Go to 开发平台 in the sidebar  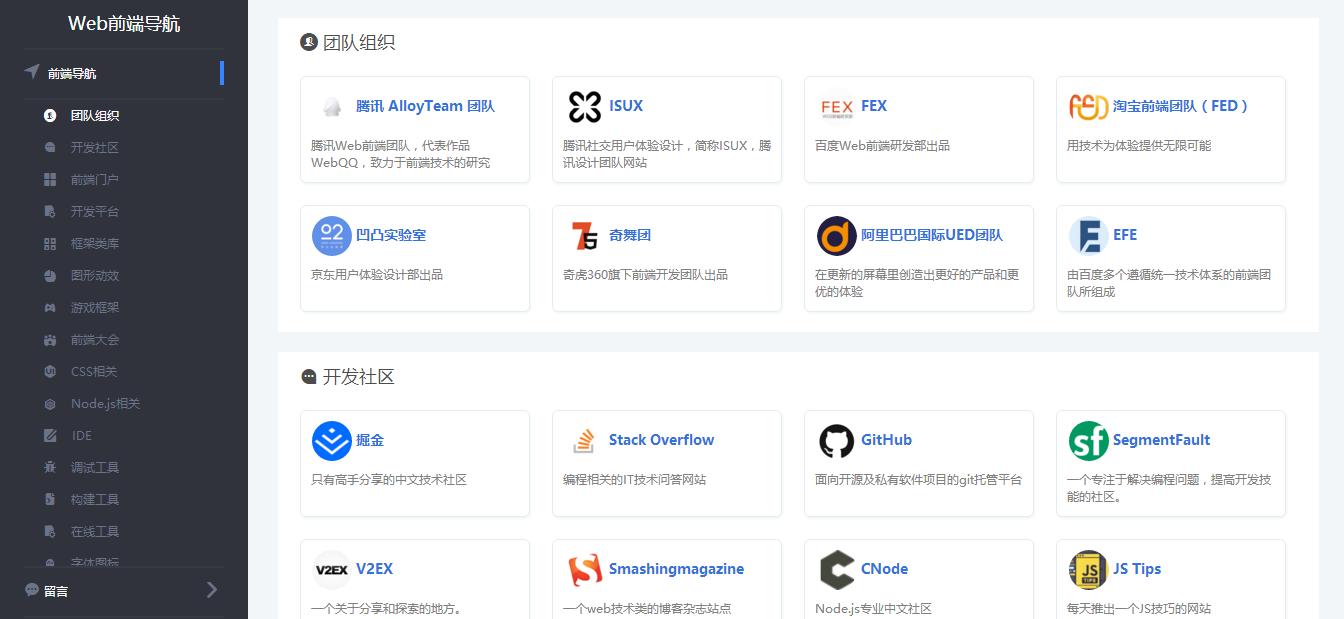[95, 212]
